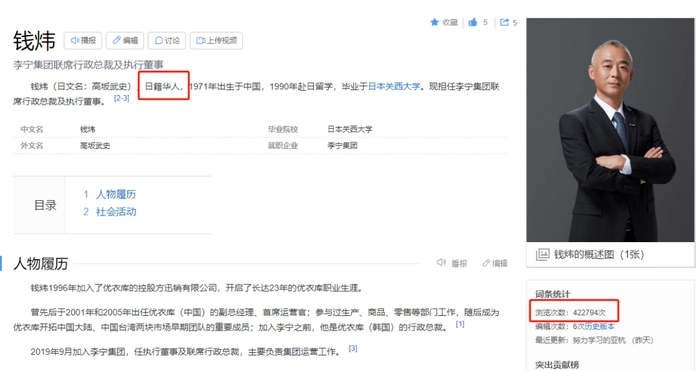This screenshot has height=371, width=700.
Task: Click the star favorite (收藏) icon
Action: pyautogui.click(x=434, y=22)
